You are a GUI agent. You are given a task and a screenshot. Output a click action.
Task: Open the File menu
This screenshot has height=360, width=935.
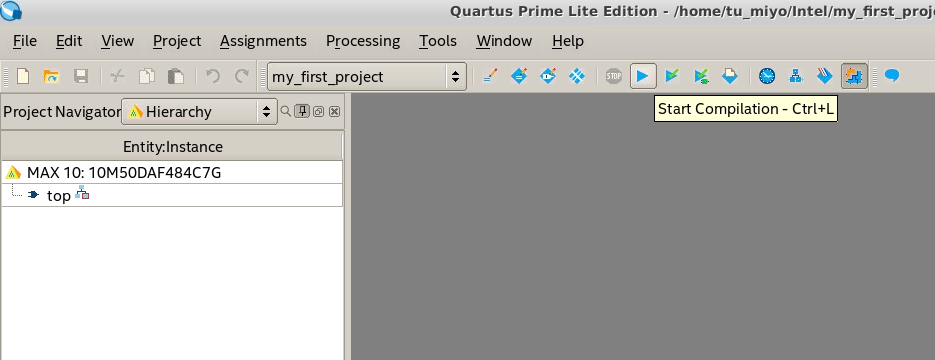[24, 41]
